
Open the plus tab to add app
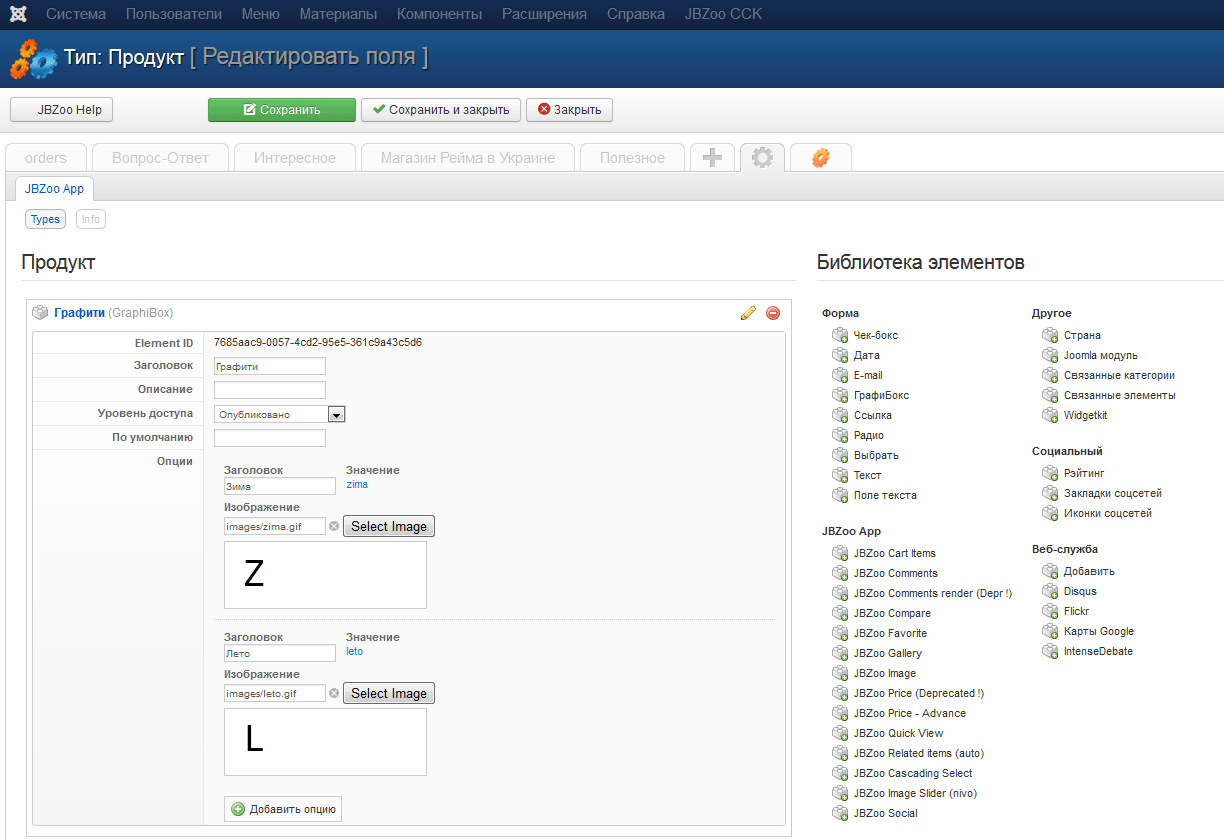click(x=712, y=158)
